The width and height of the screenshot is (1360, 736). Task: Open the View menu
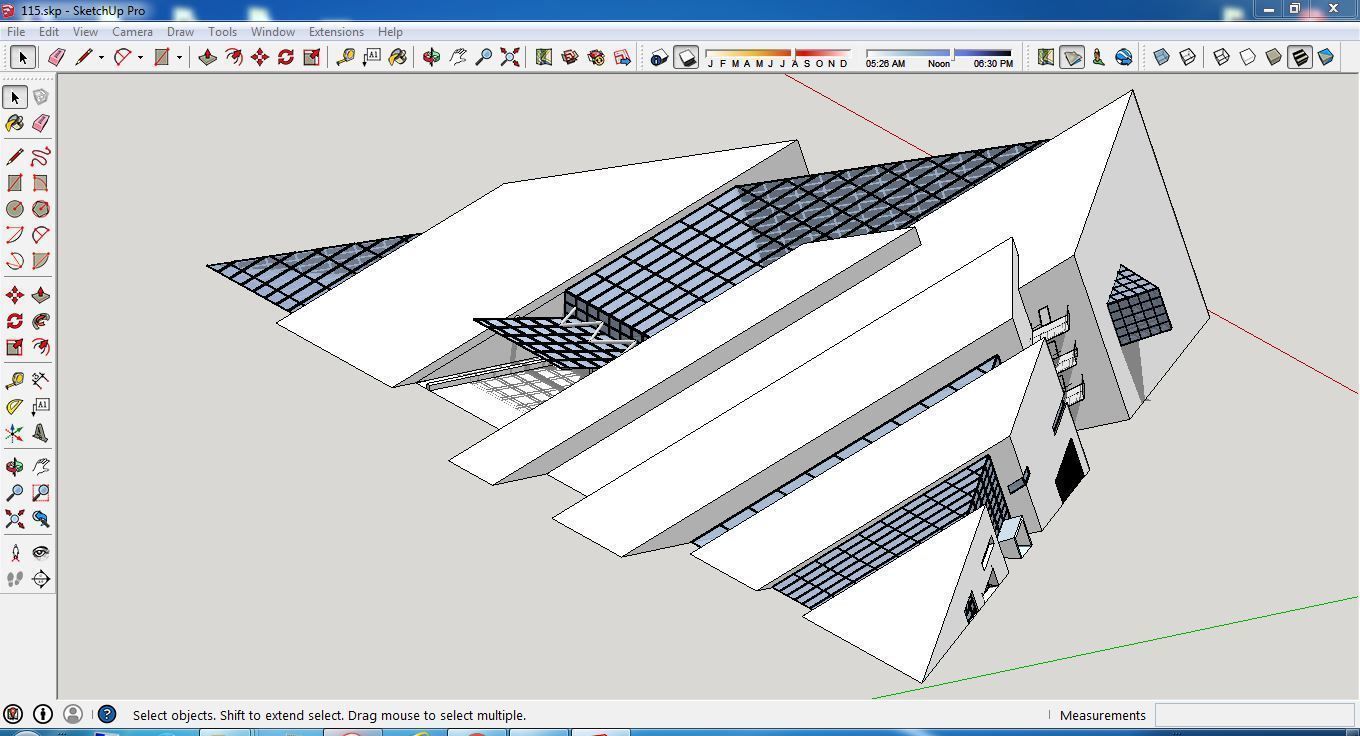click(x=85, y=32)
